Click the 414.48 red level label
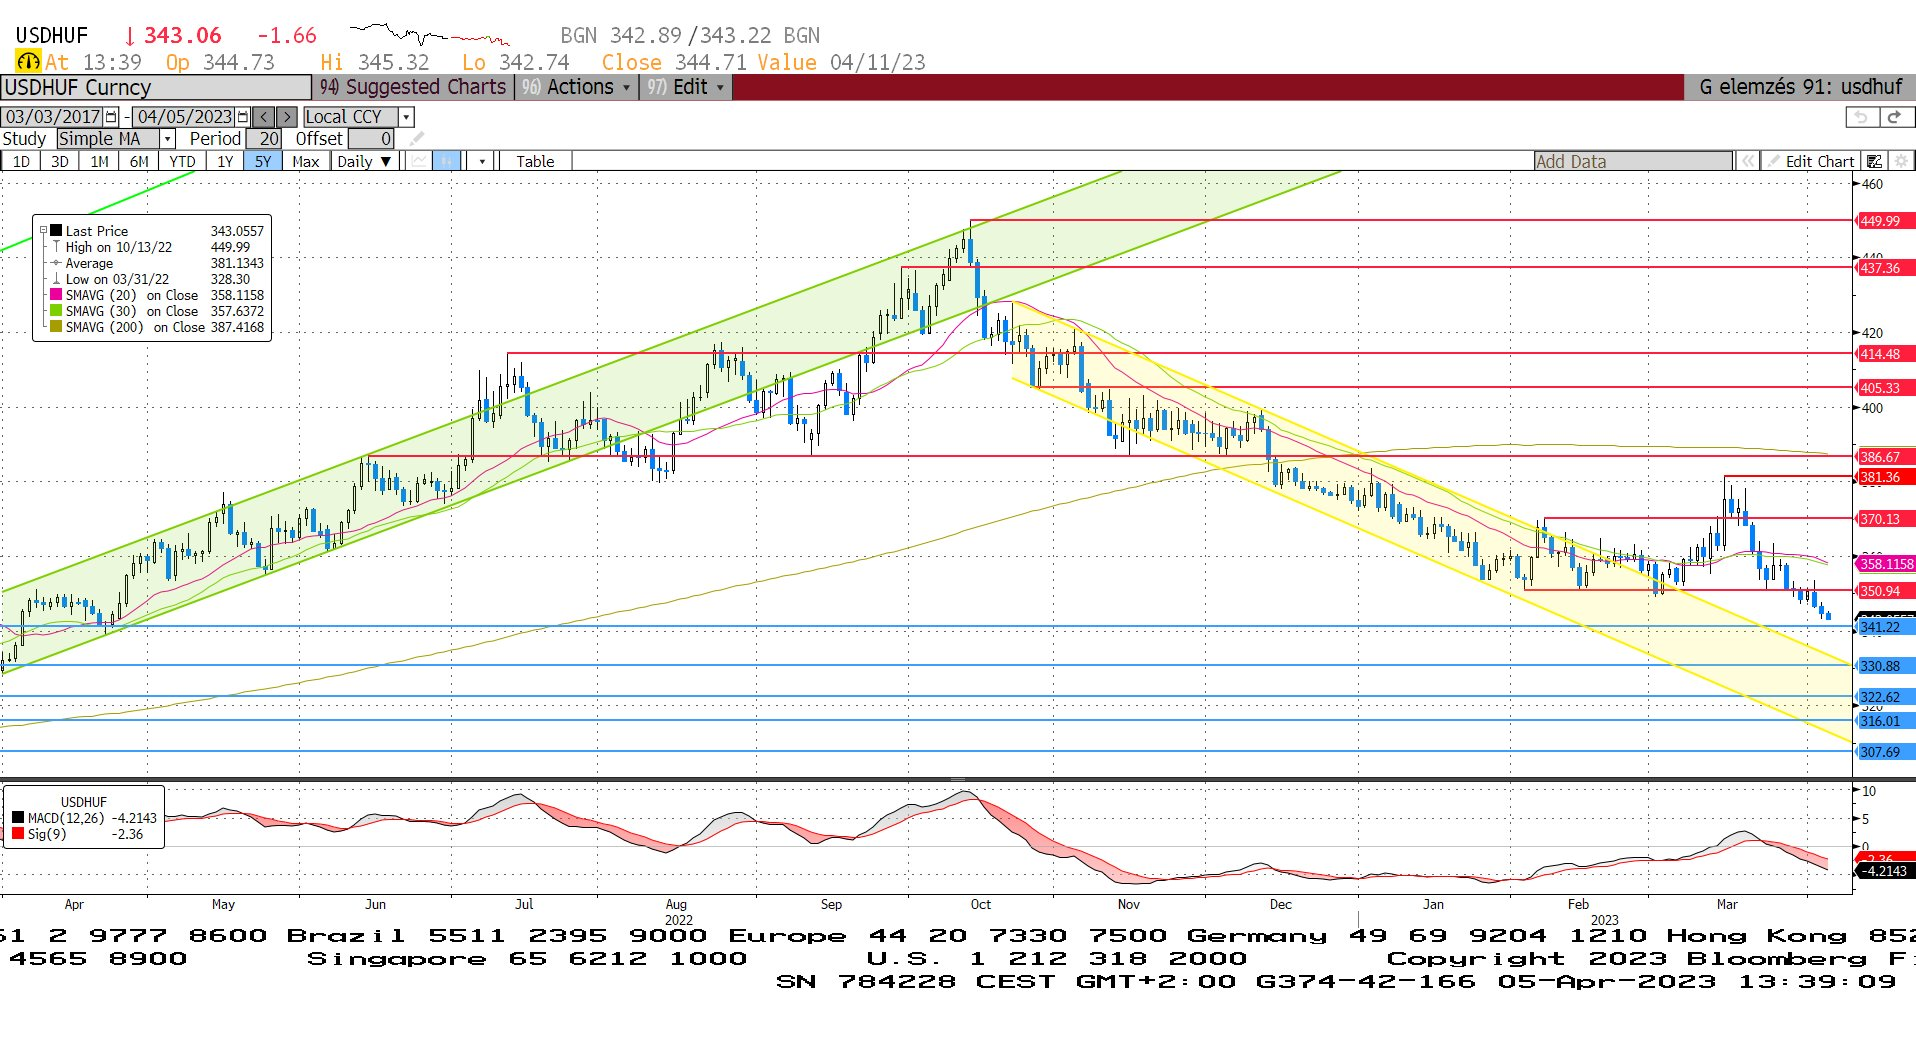Image resolution: width=1916 pixels, height=1037 pixels. click(1885, 354)
